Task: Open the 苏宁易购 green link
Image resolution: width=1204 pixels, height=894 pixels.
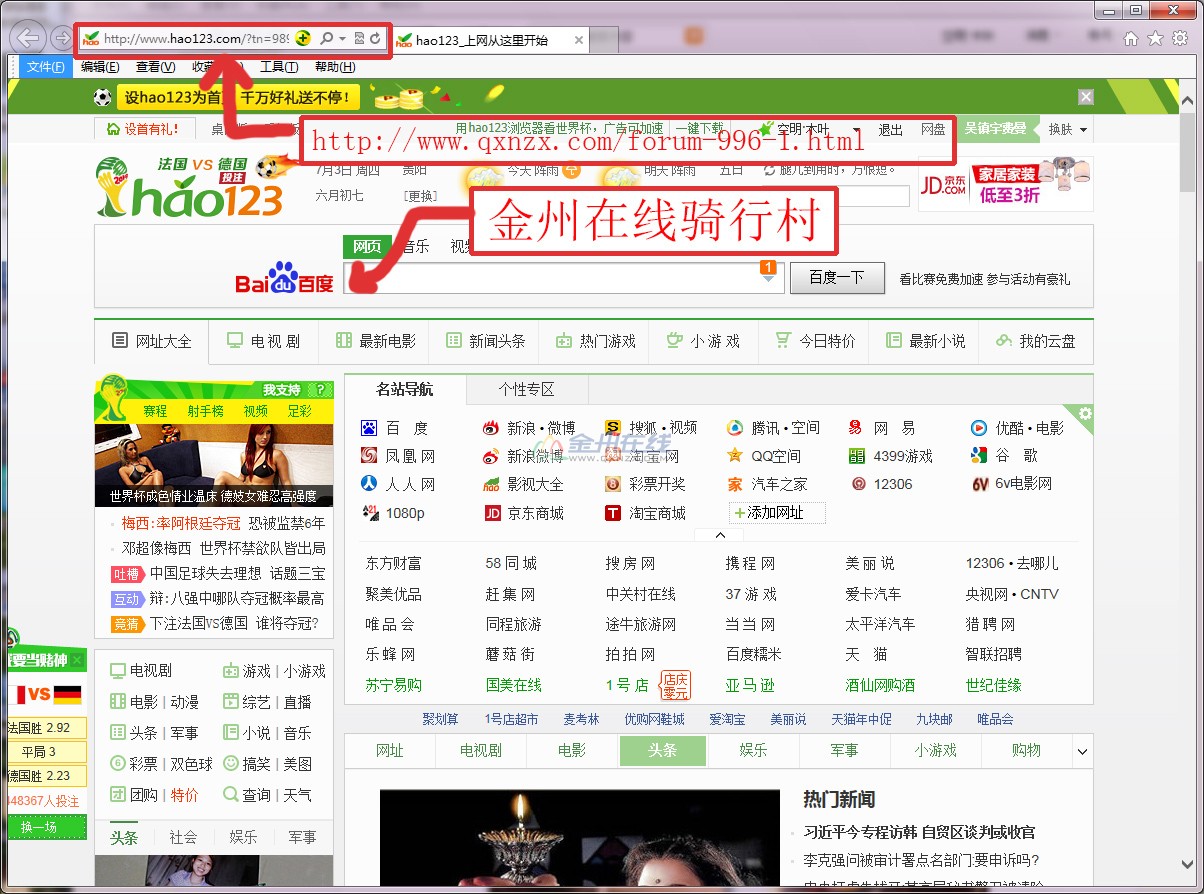Action: (394, 685)
